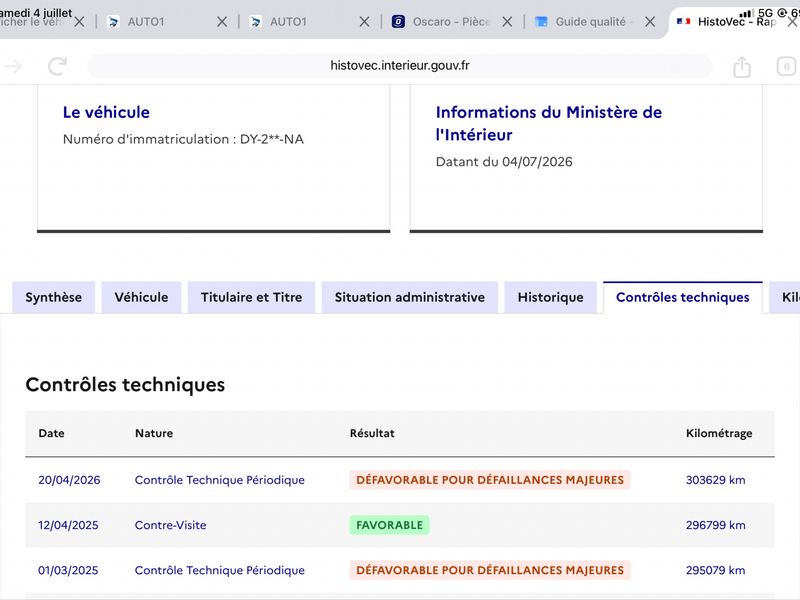Click the DÉFAVORABLE badge for 20/04/2026
Image resolution: width=800 pixels, height=600 pixels.
pyautogui.click(x=490, y=480)
